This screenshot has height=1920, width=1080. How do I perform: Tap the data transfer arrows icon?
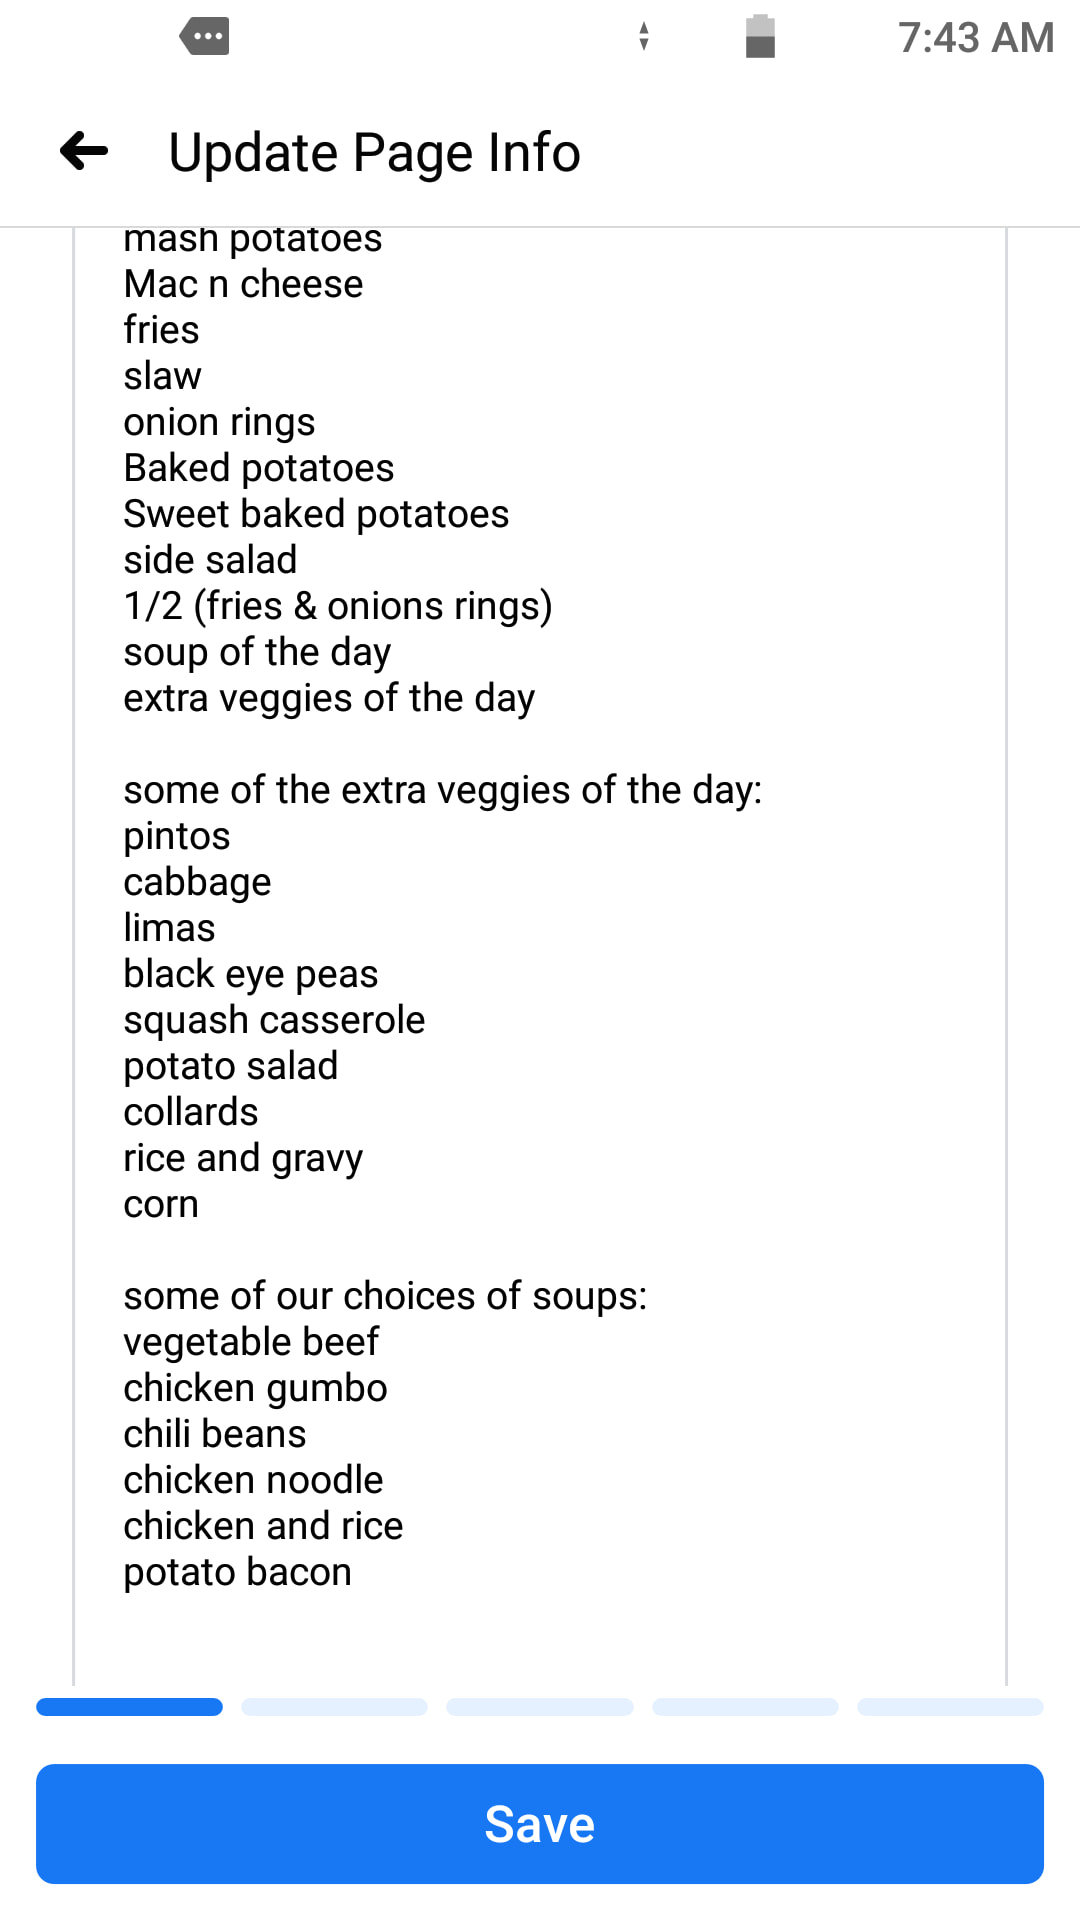[x=644, y=37]
